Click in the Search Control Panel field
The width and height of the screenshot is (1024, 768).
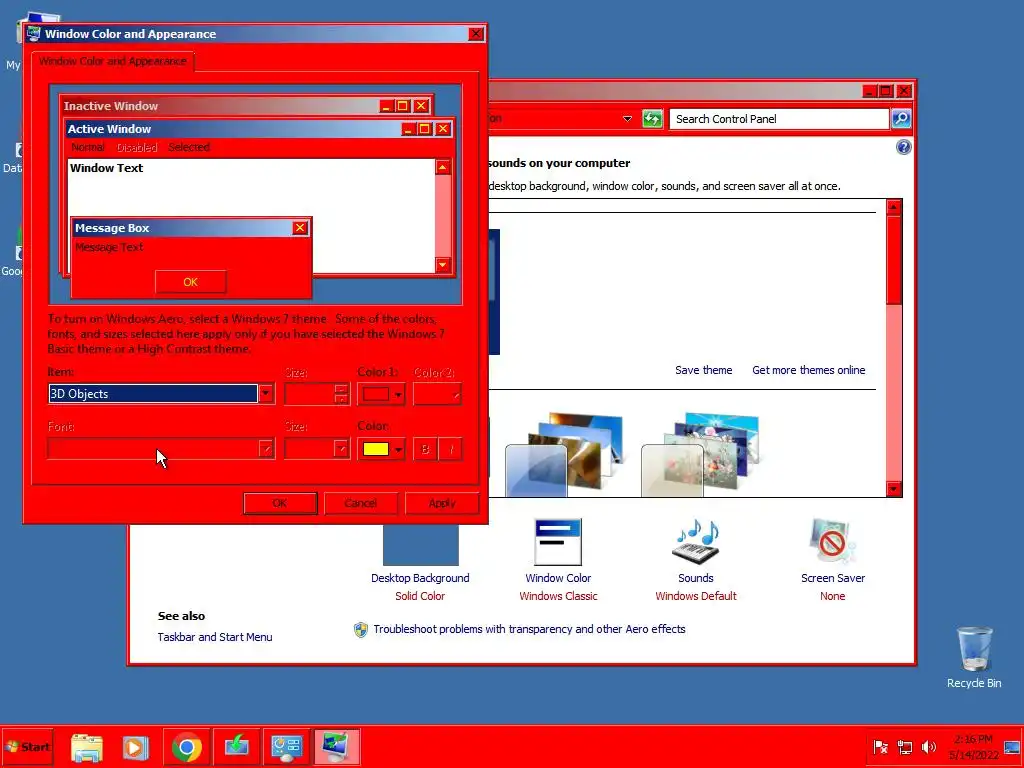coord(779,119)
